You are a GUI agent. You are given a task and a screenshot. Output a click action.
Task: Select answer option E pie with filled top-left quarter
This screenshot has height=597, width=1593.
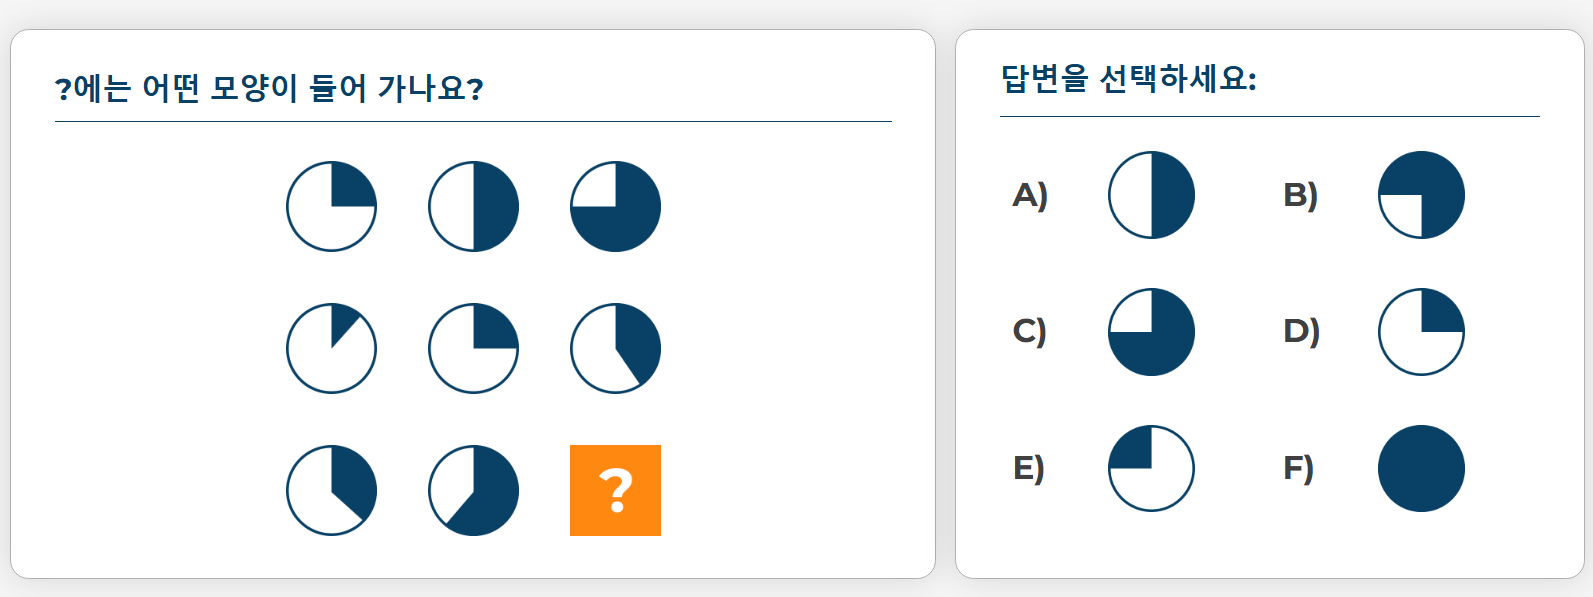(x=1151, y=467)
